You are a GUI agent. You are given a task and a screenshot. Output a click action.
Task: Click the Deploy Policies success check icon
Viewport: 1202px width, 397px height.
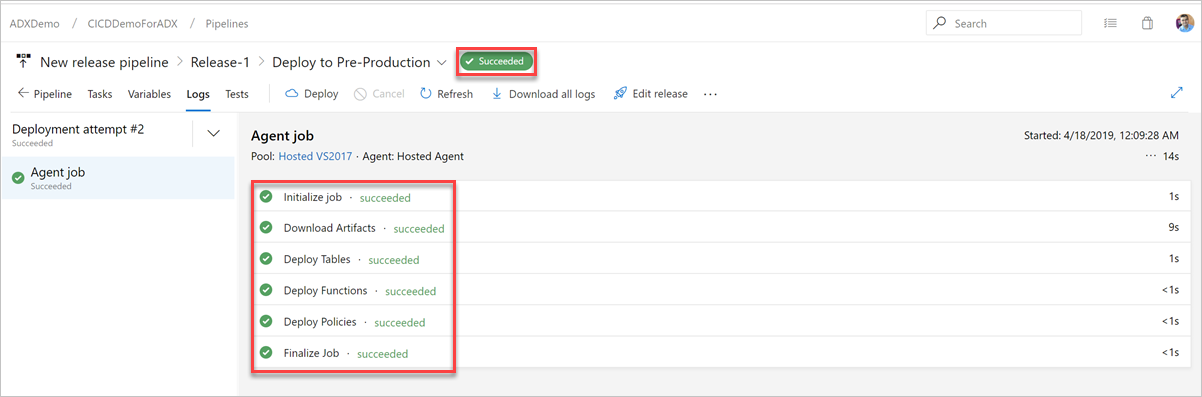click(x=266, y=321)
